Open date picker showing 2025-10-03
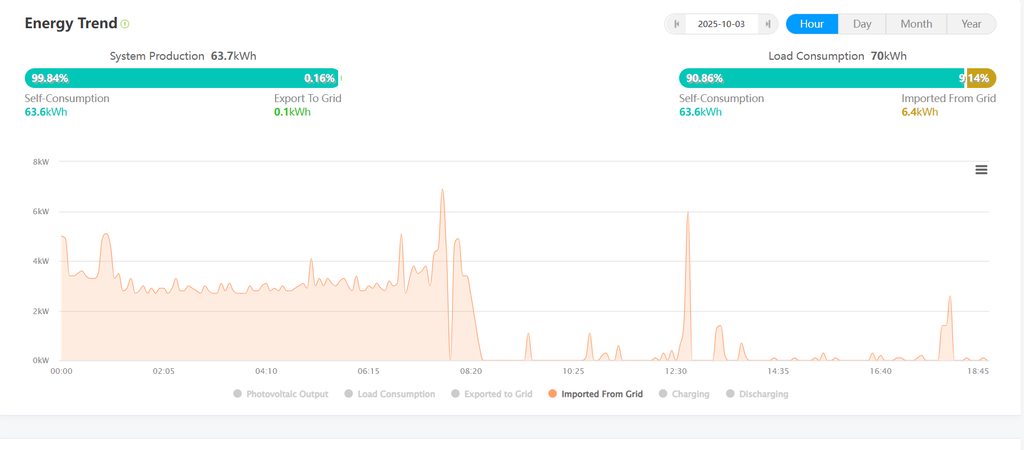 pos(721,24)
